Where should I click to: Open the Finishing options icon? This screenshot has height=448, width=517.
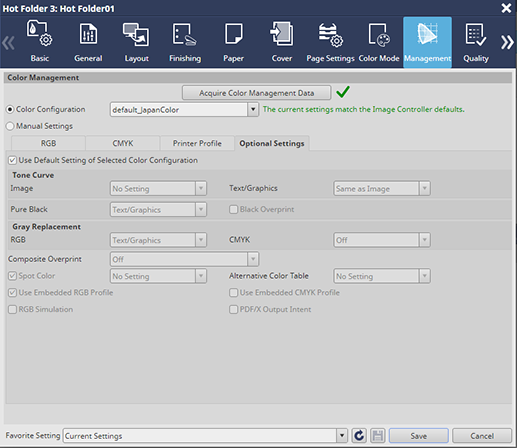[x=185, y=34]
